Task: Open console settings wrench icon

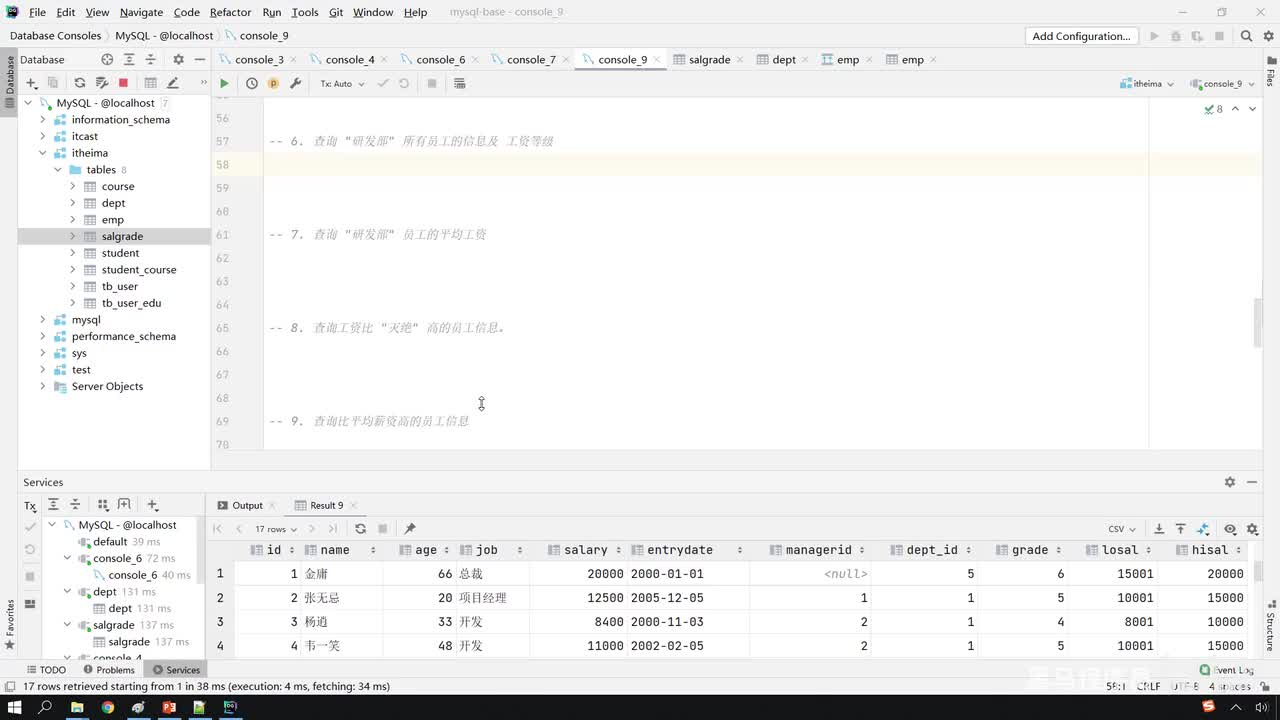Action: click(x=295, y=84)
